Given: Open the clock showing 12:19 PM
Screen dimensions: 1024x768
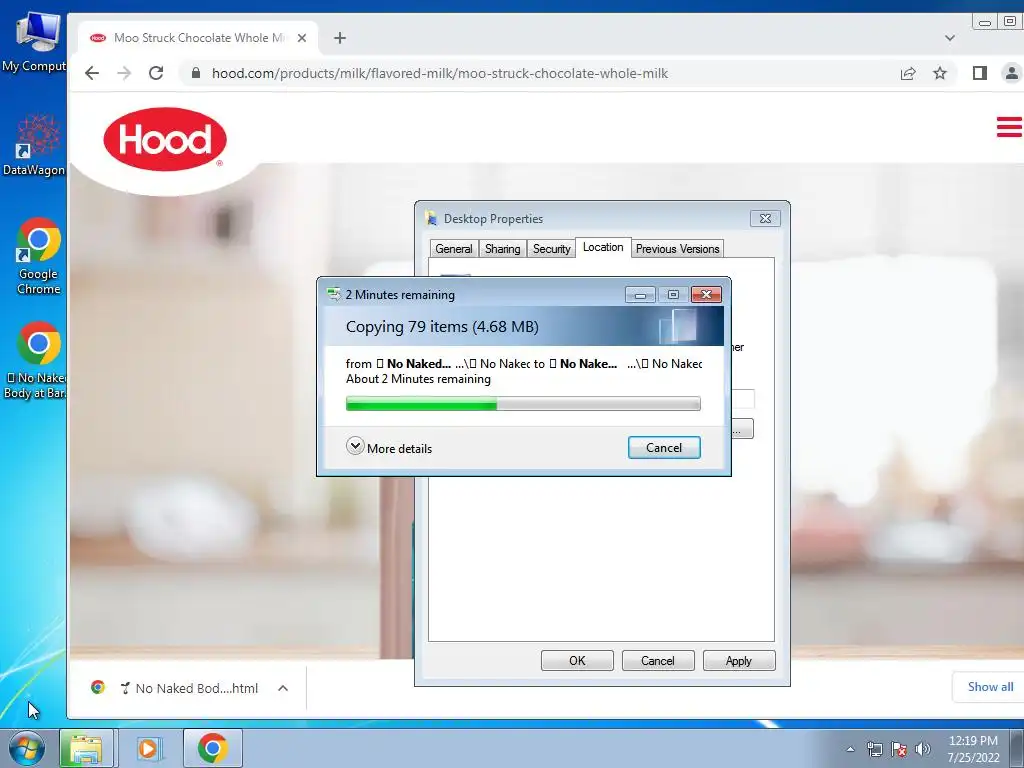Looking at the screenshot, I should (973, 749).
